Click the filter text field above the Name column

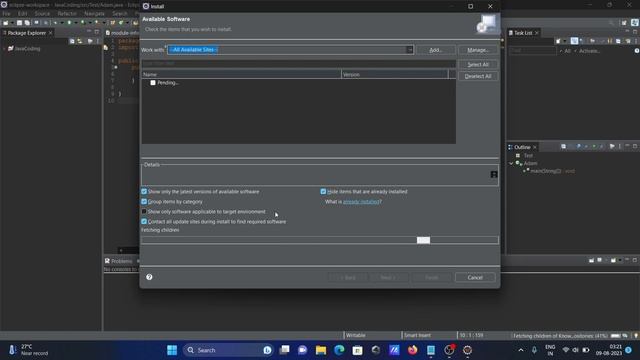pos(298,63)
